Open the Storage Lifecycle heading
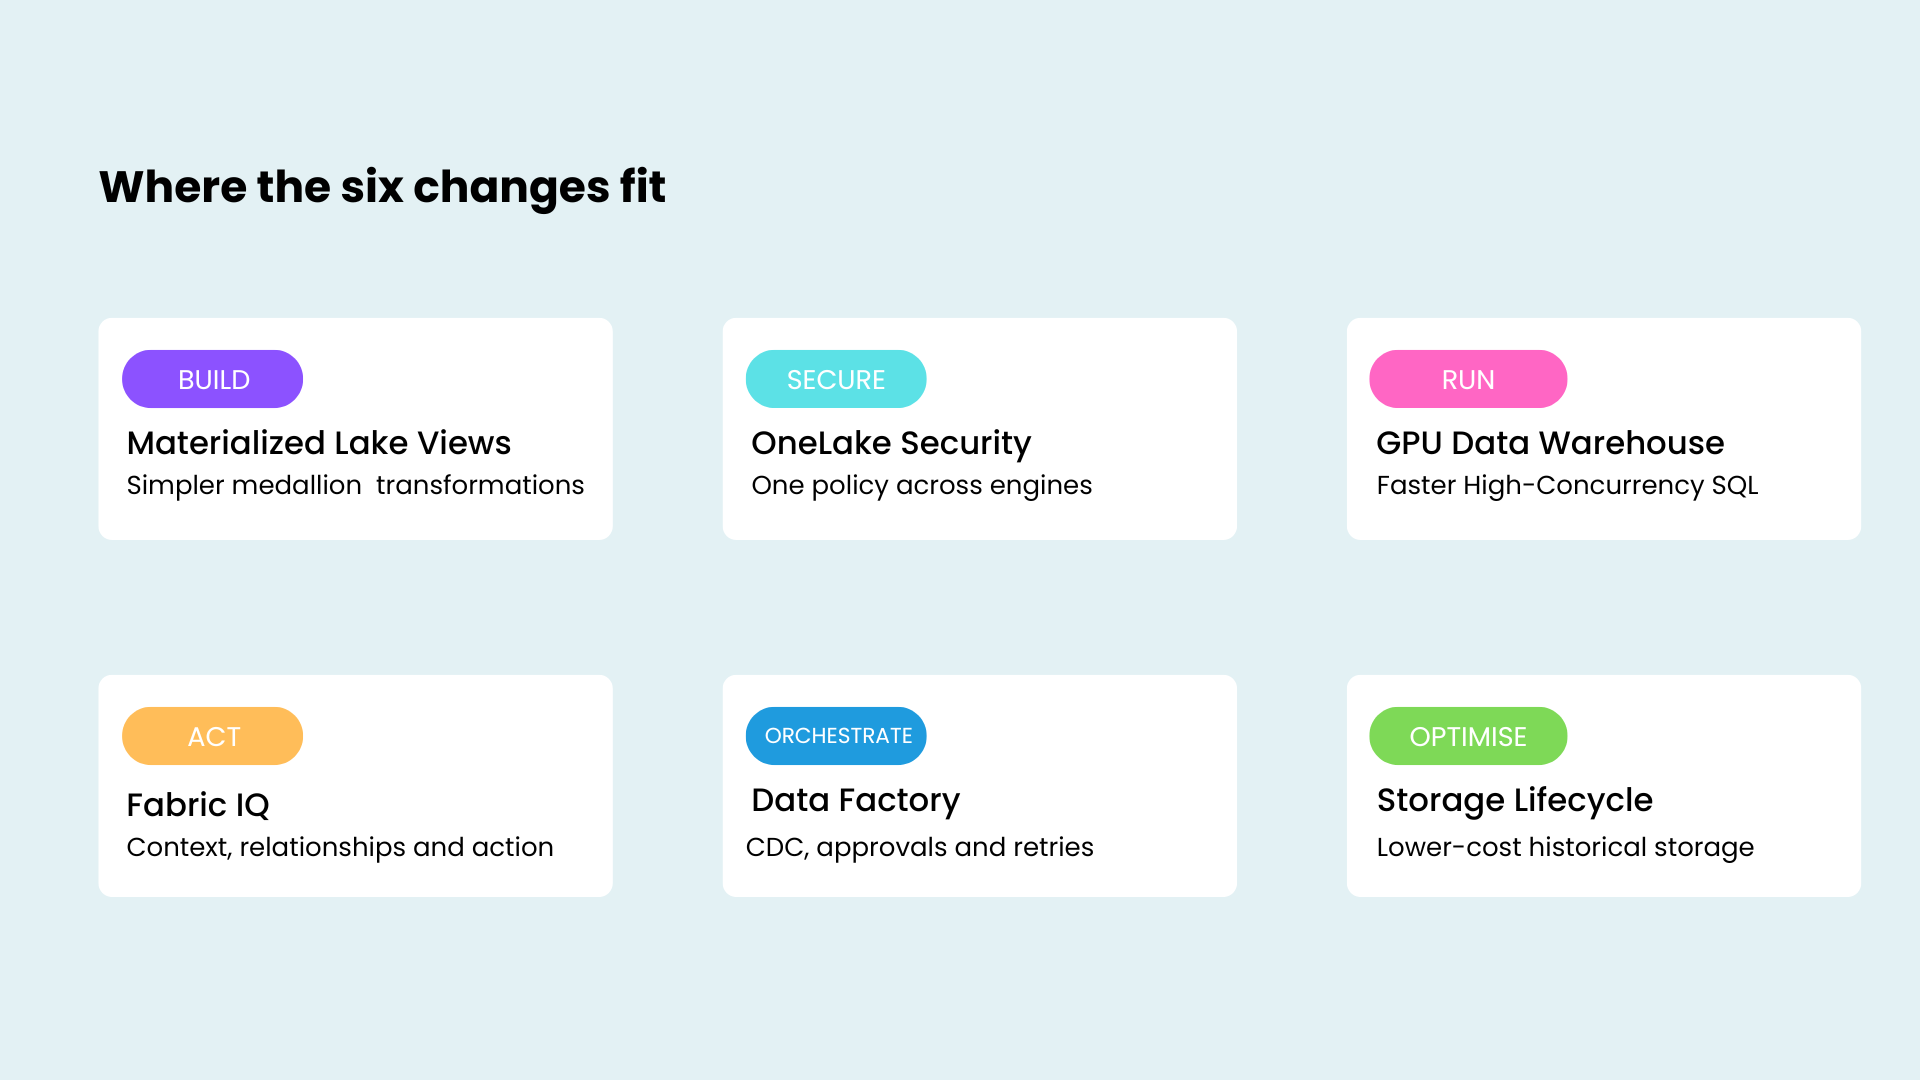The width and height of the screenshot is (1920, 1080). 1514,800
